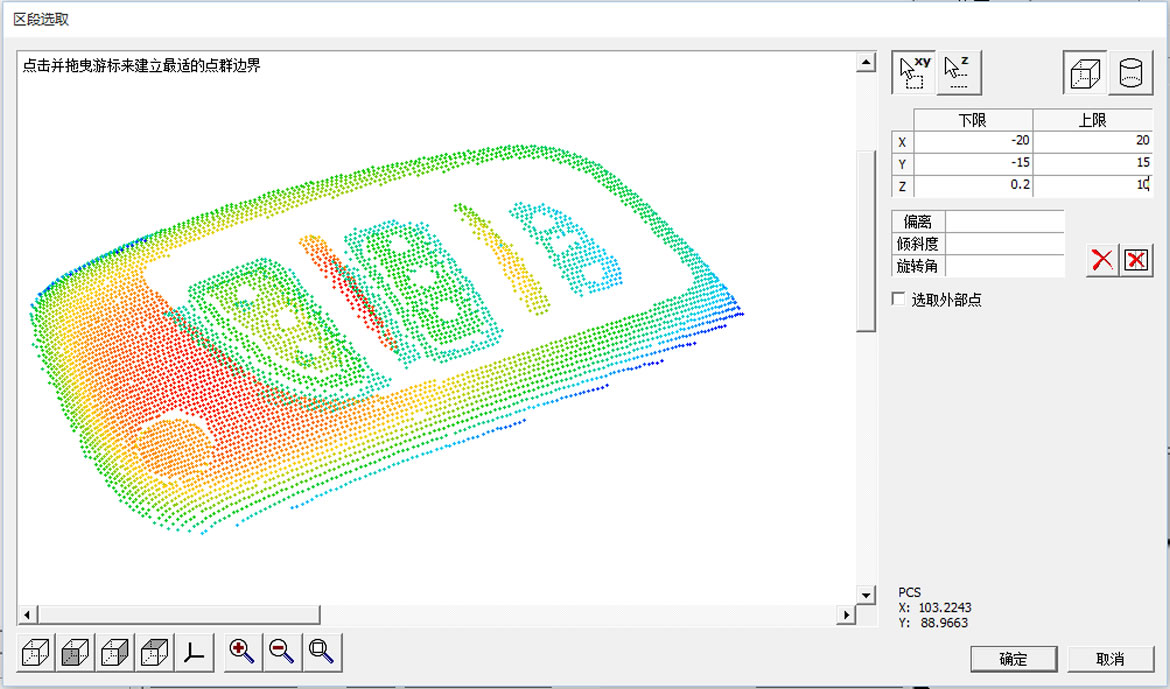Enable the 选取外部点 checkbox
Image resolution: width=1170 pixels, height=689 pixels.
[898, 299]
